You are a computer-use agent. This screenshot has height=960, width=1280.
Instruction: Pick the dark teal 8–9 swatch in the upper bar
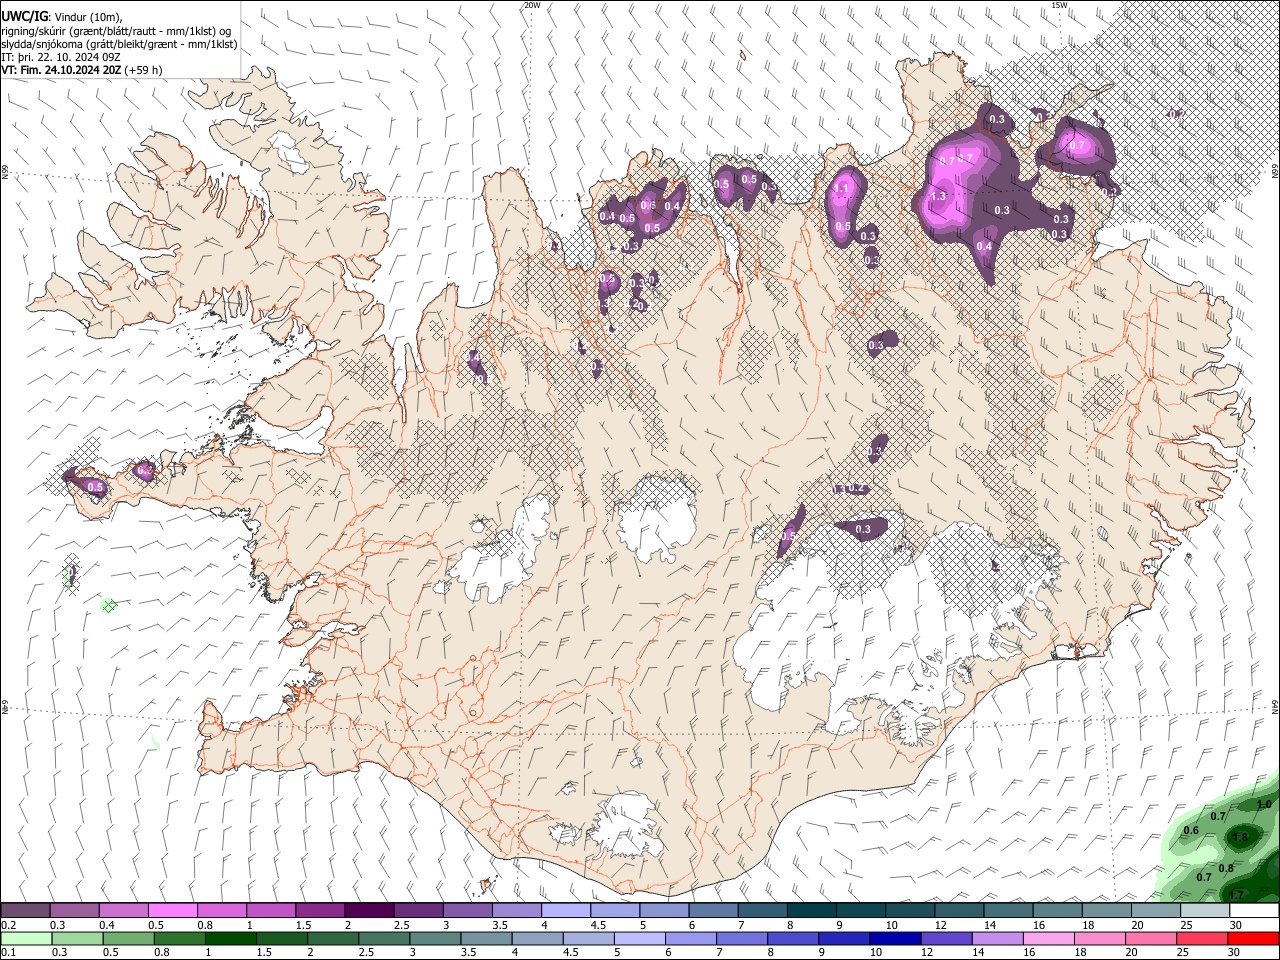[x=811, y=911]
